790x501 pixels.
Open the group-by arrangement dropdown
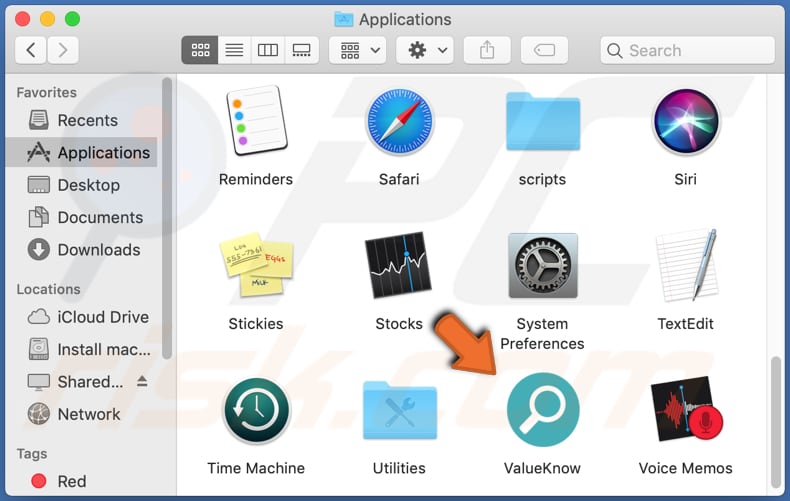(x=358, y=50)
